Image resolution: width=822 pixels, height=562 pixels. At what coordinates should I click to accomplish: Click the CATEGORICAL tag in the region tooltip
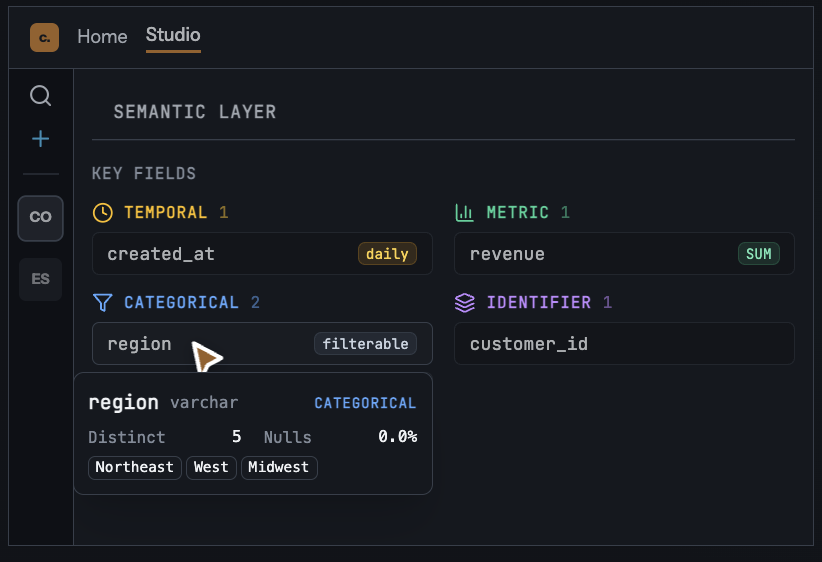point(365,403)
